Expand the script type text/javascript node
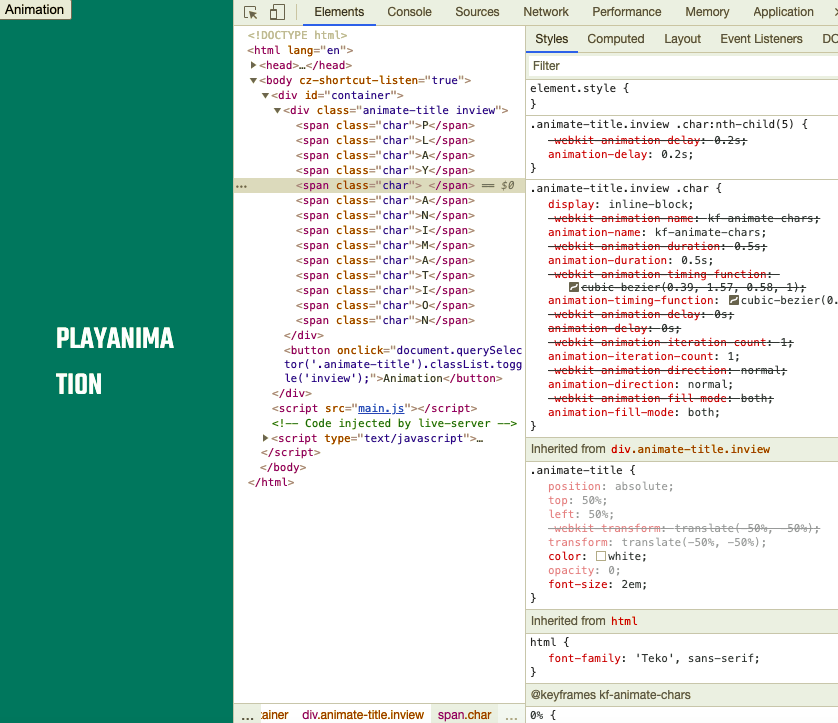 coord(265,438)
